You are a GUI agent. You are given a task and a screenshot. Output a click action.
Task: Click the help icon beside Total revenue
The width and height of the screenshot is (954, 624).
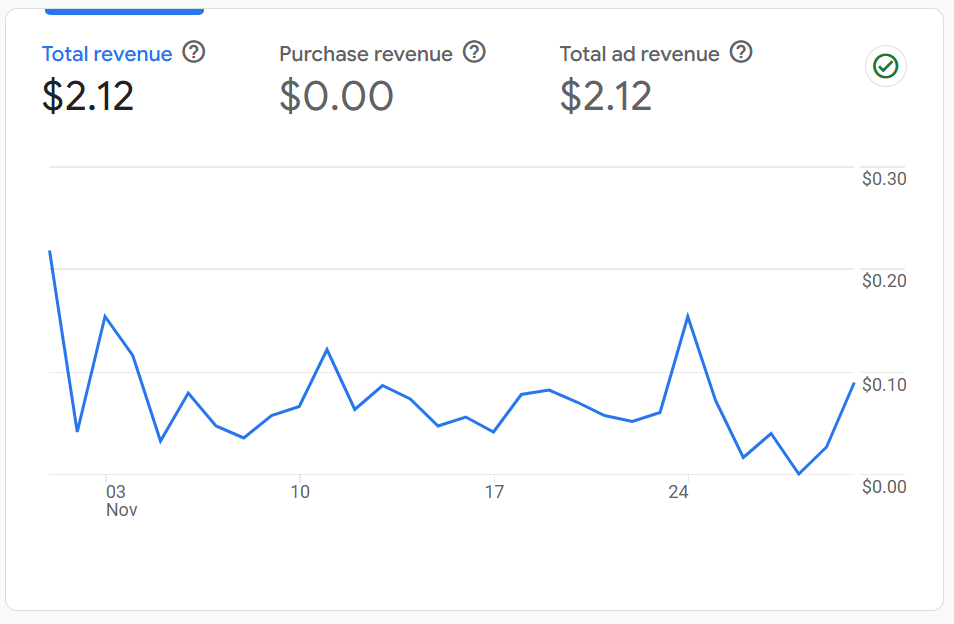click(194, 52)
